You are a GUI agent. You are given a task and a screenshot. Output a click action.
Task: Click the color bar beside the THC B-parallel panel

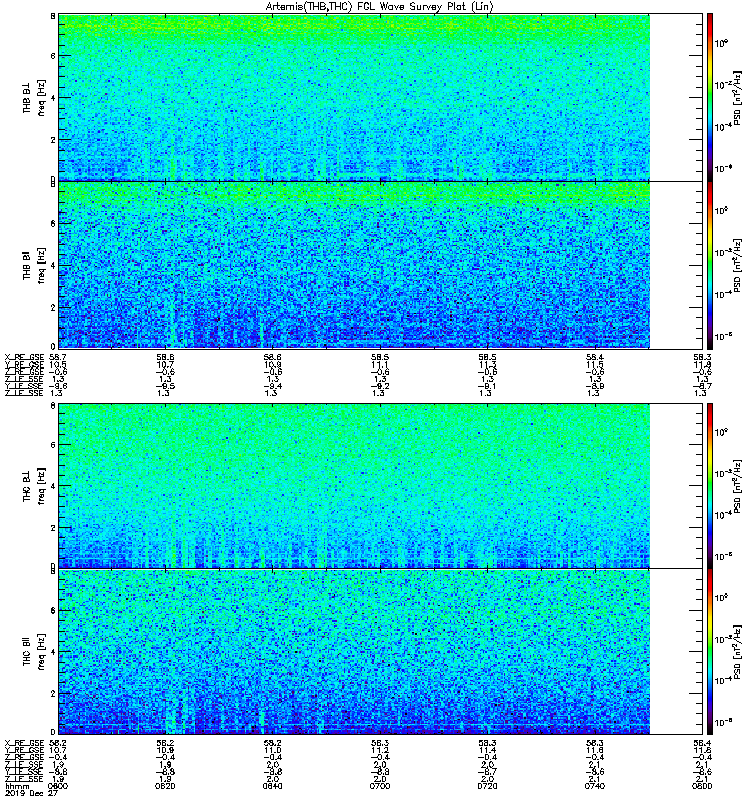click(710, 652)
